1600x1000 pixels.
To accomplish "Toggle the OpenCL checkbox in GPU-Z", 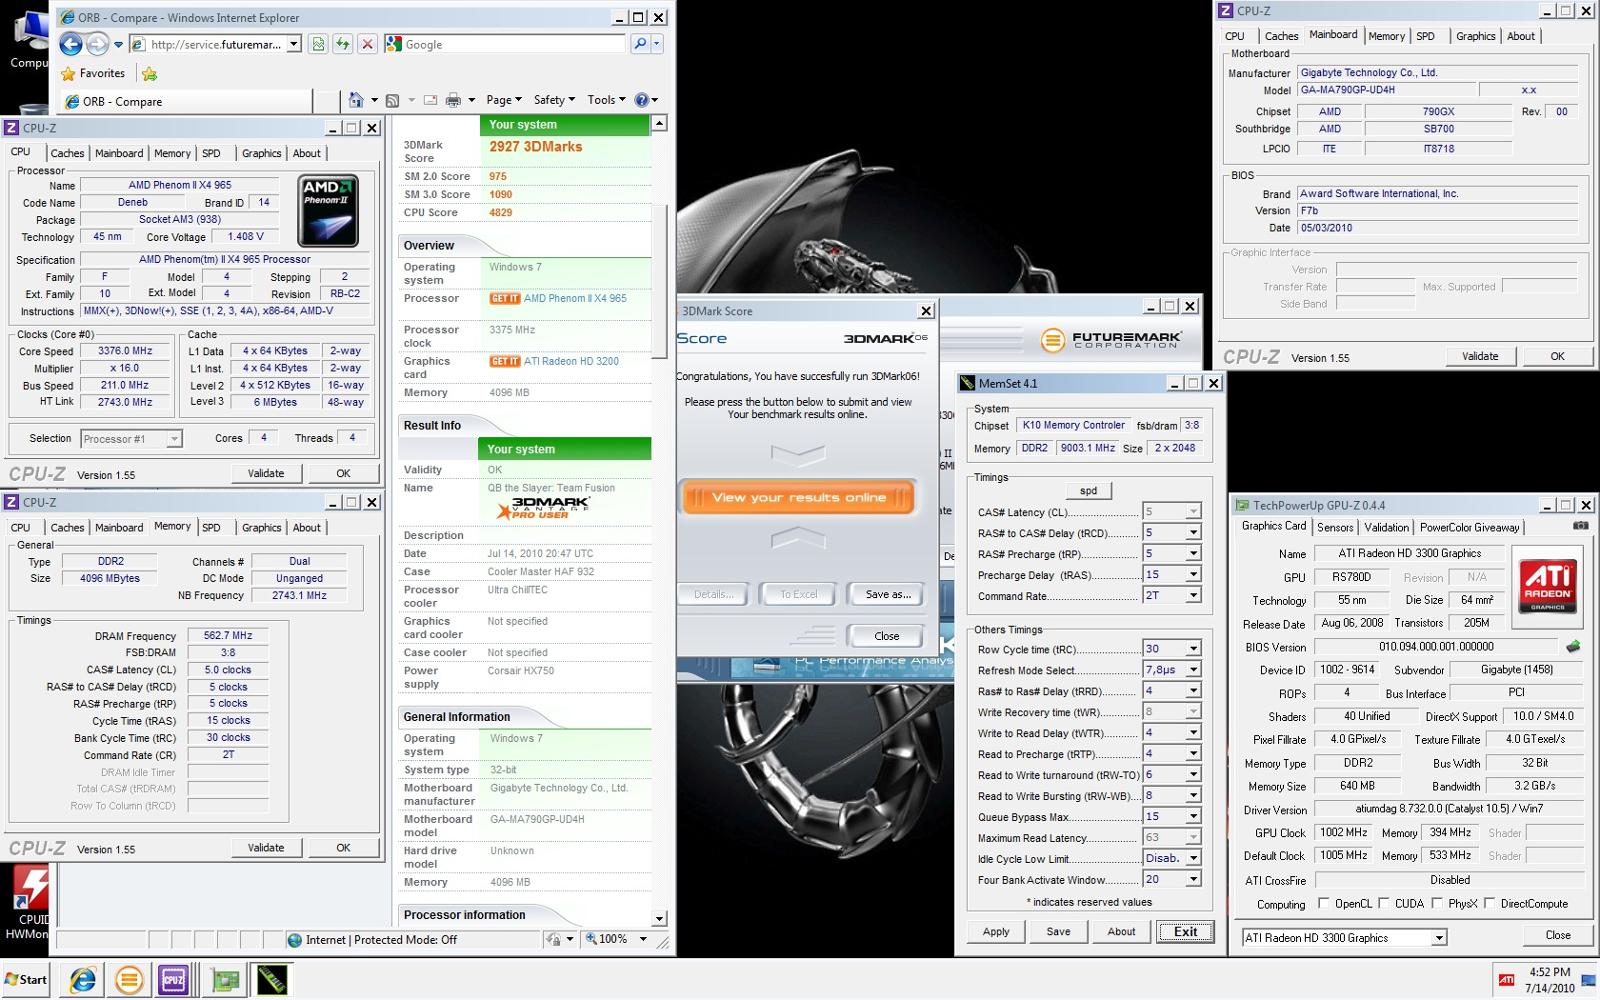I will tap(1324, 903).
